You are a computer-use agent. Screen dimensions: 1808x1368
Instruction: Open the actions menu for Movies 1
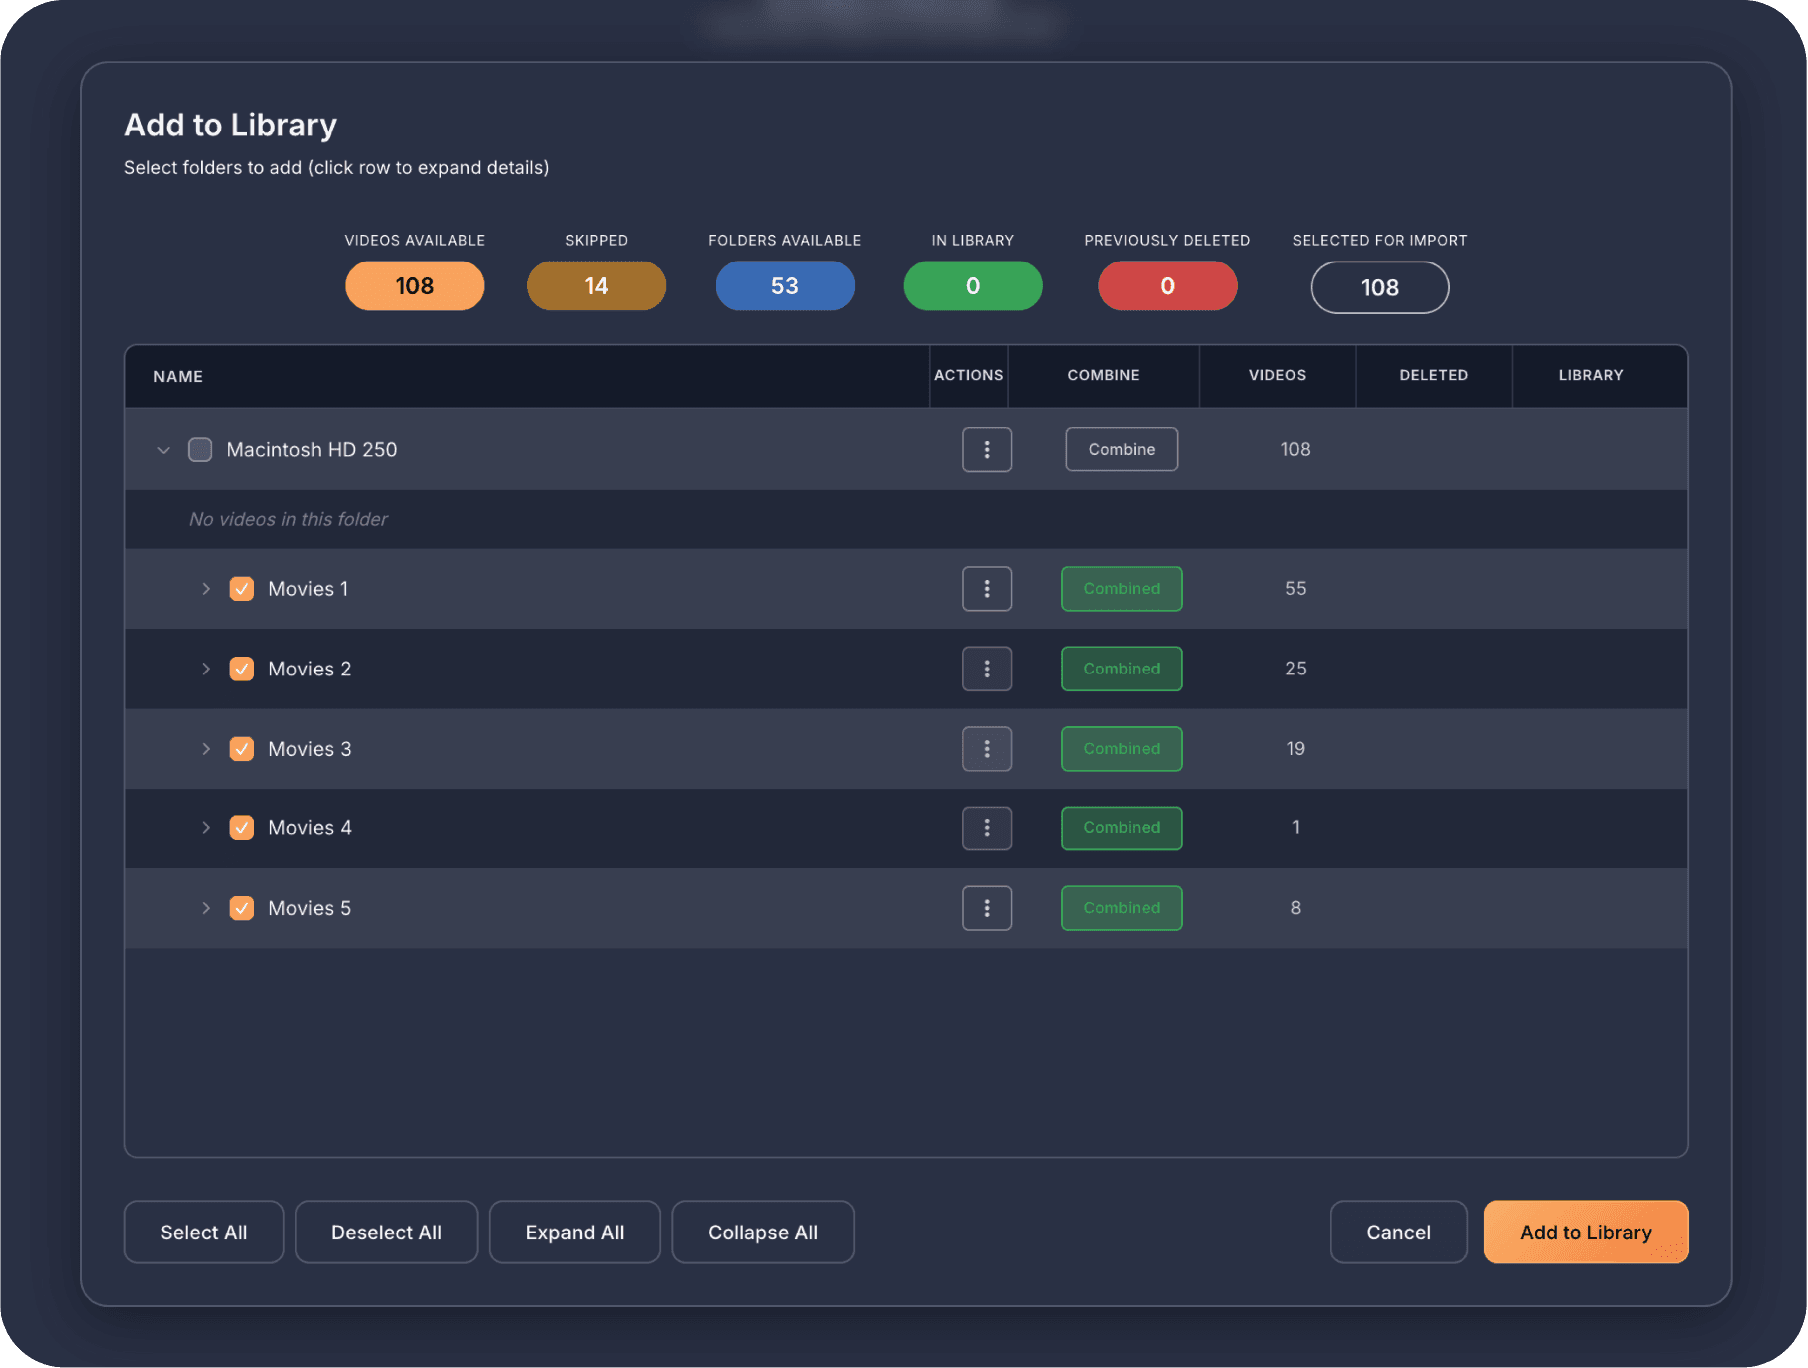[x=987, y=589]
